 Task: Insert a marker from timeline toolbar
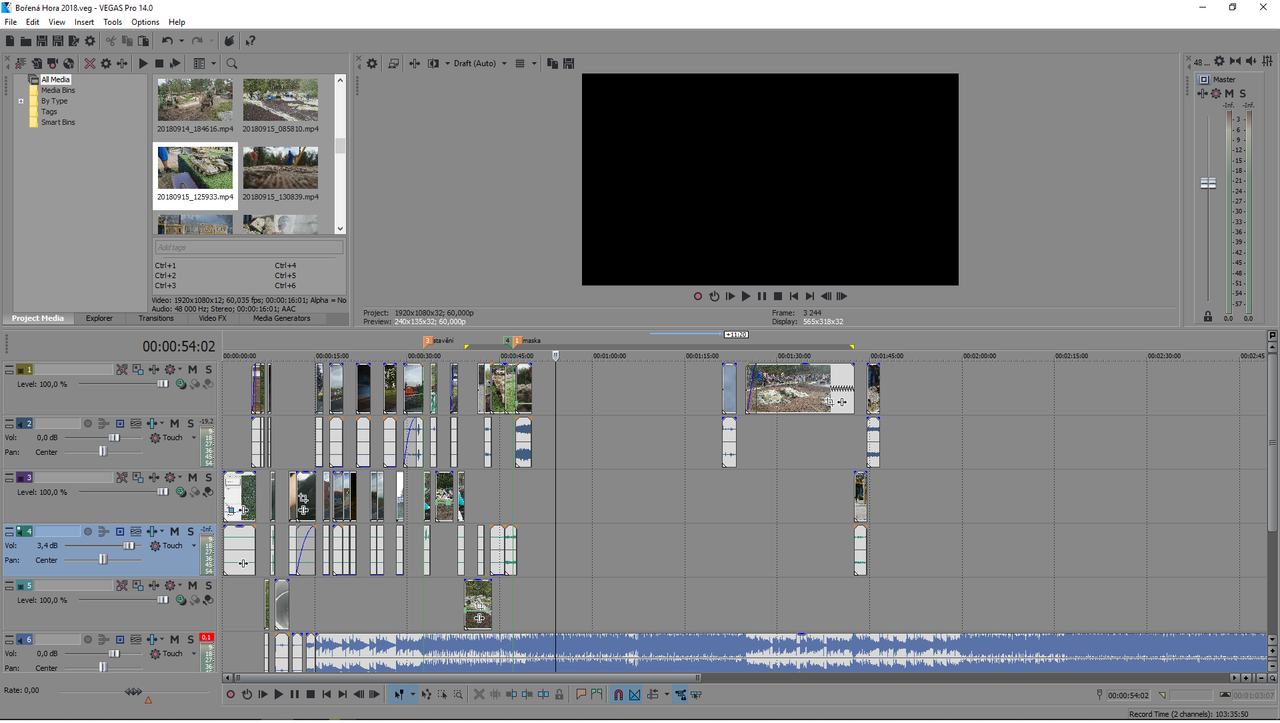581,694
